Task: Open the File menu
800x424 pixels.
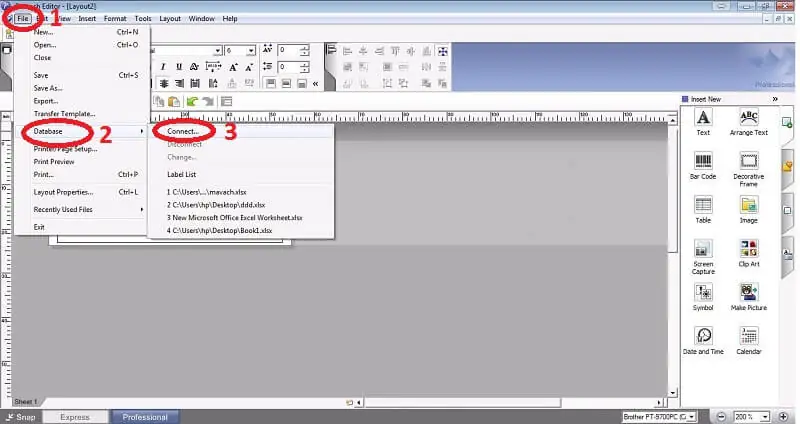Action: [22, 18]
